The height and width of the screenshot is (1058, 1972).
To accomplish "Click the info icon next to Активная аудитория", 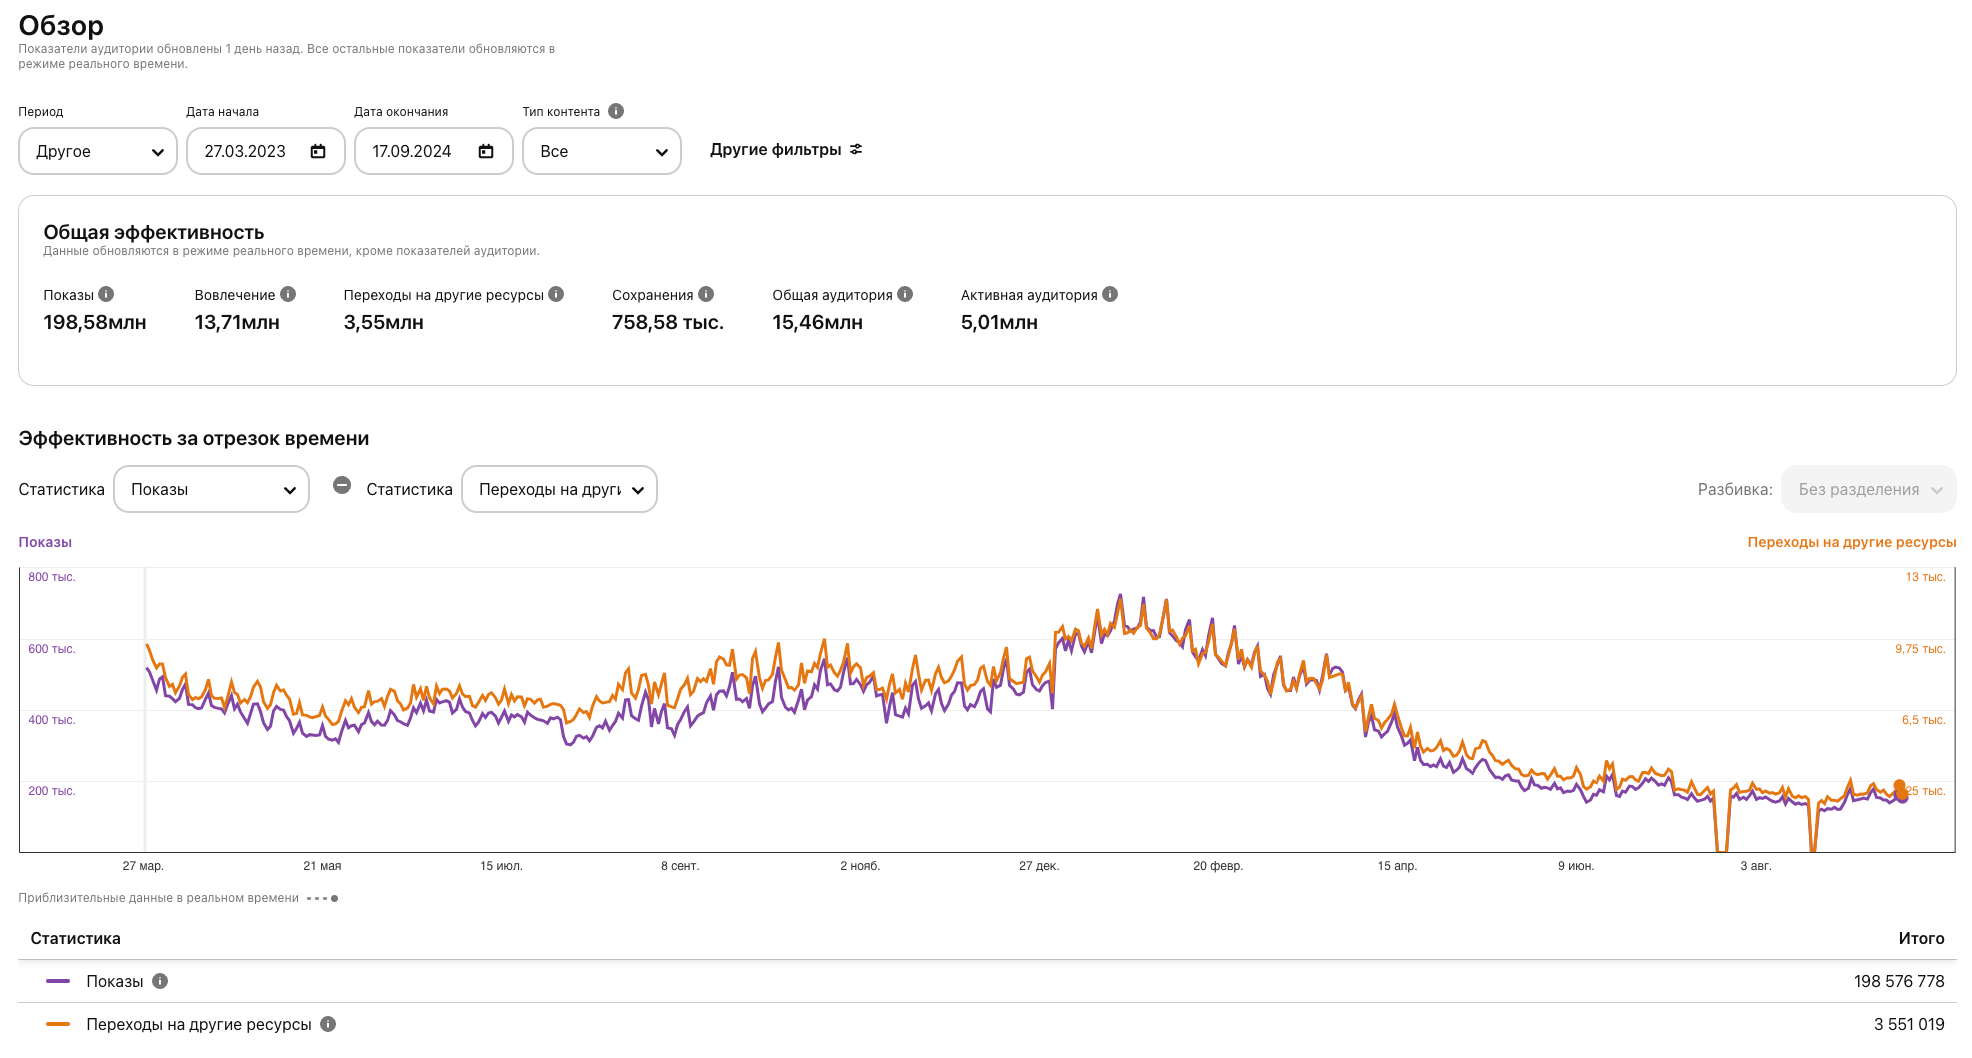I will click(x=1110, y=294).
